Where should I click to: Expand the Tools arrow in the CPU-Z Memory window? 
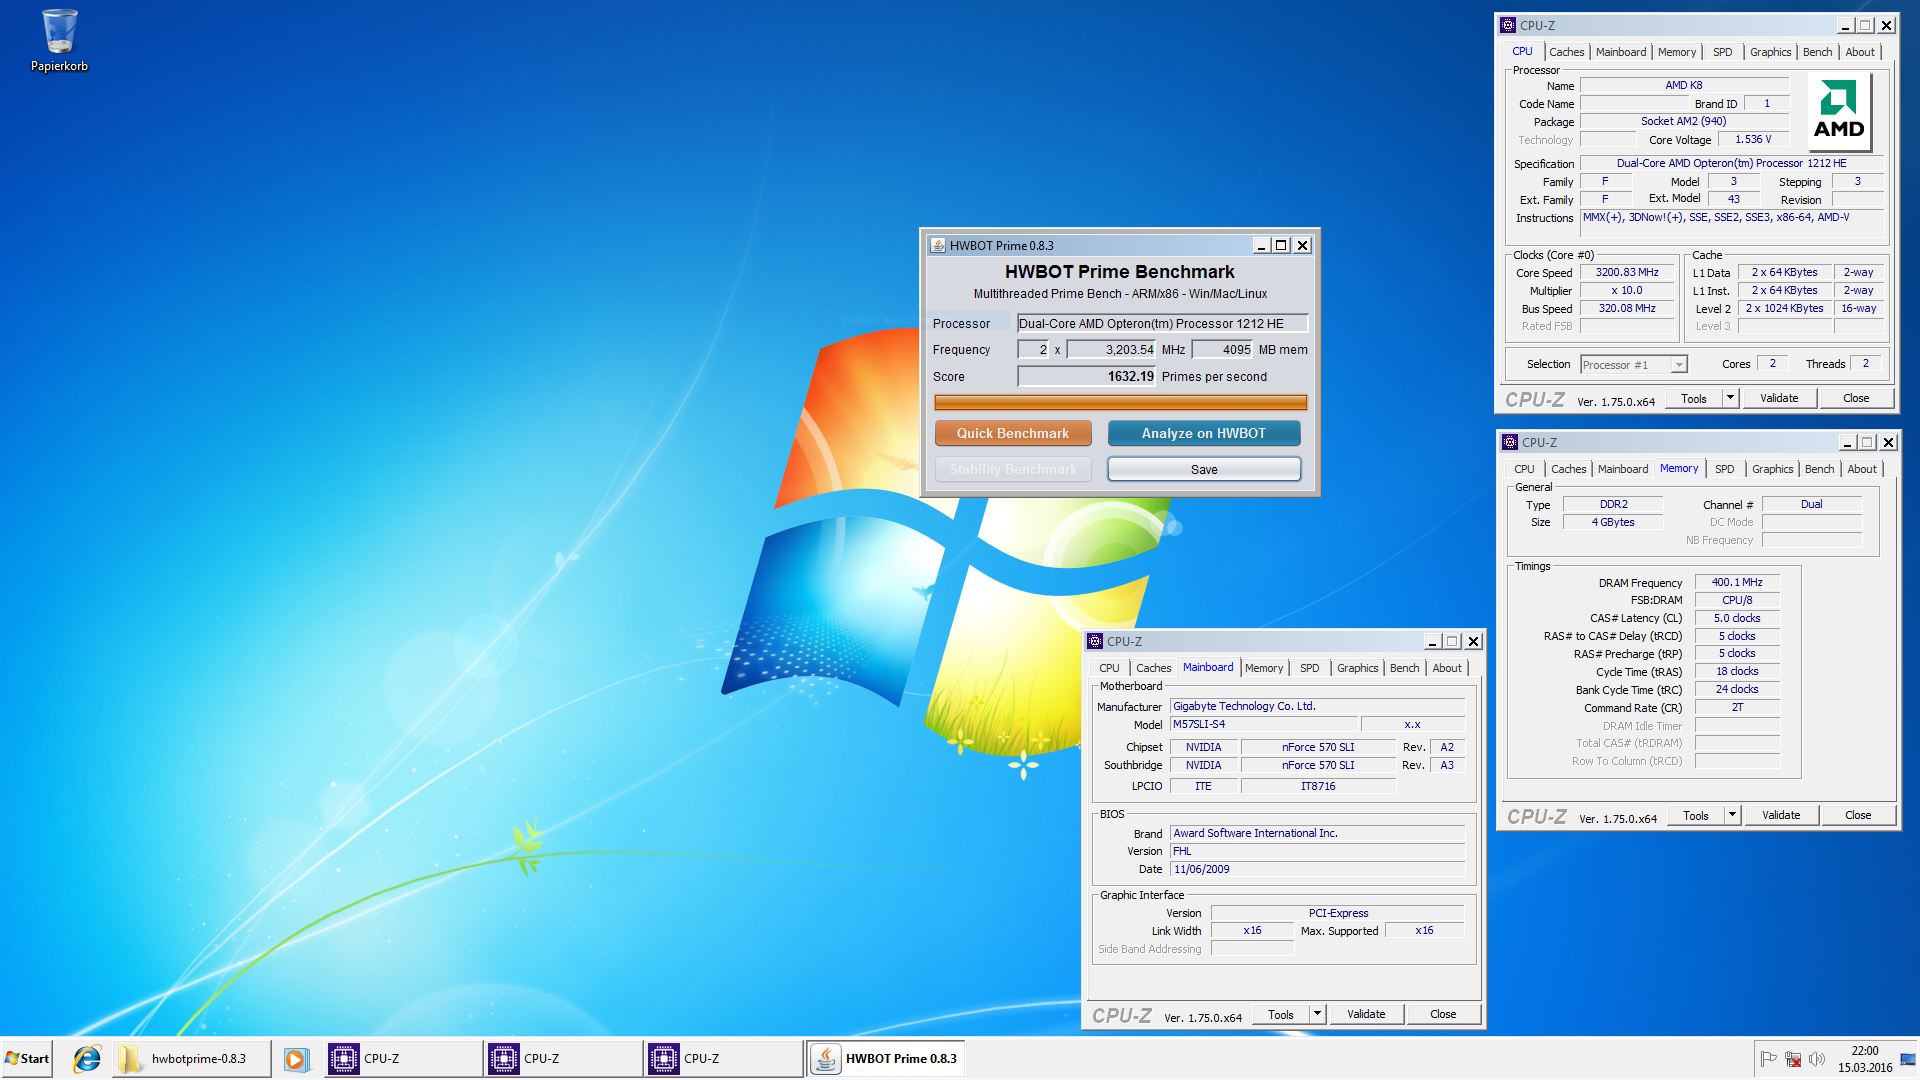1732,815
